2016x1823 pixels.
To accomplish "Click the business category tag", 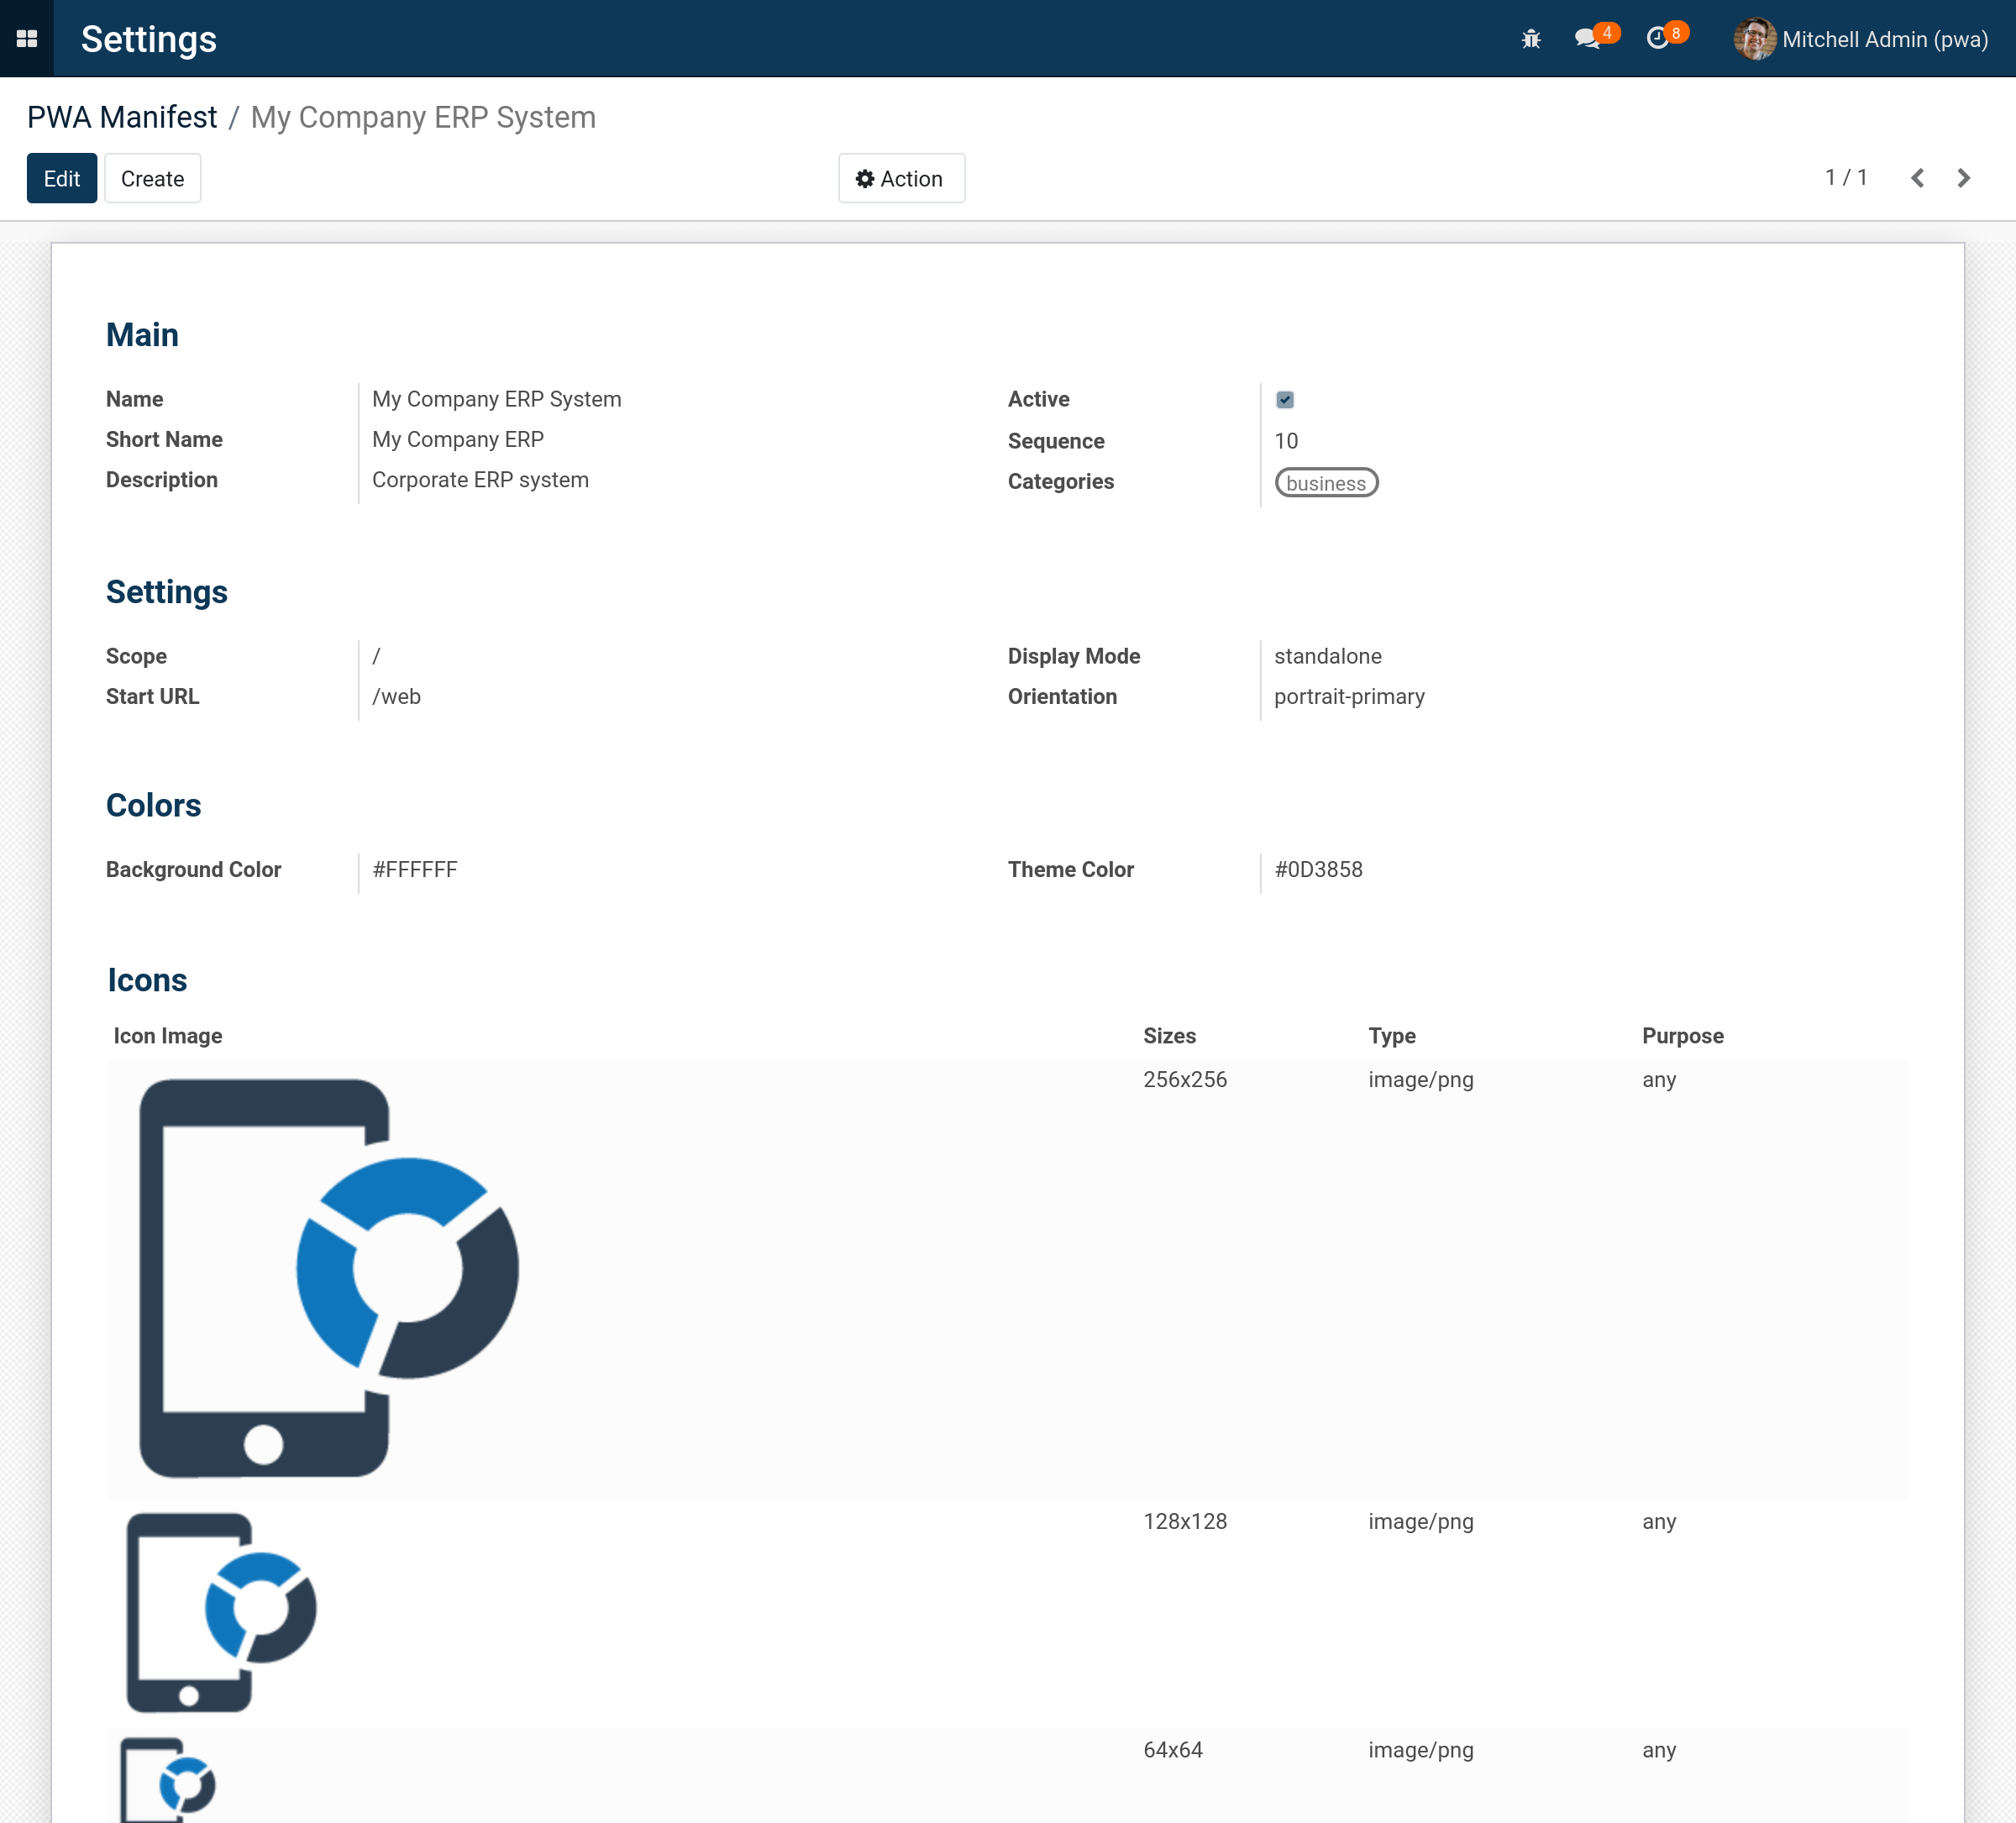I will [x=1326, y=483].
